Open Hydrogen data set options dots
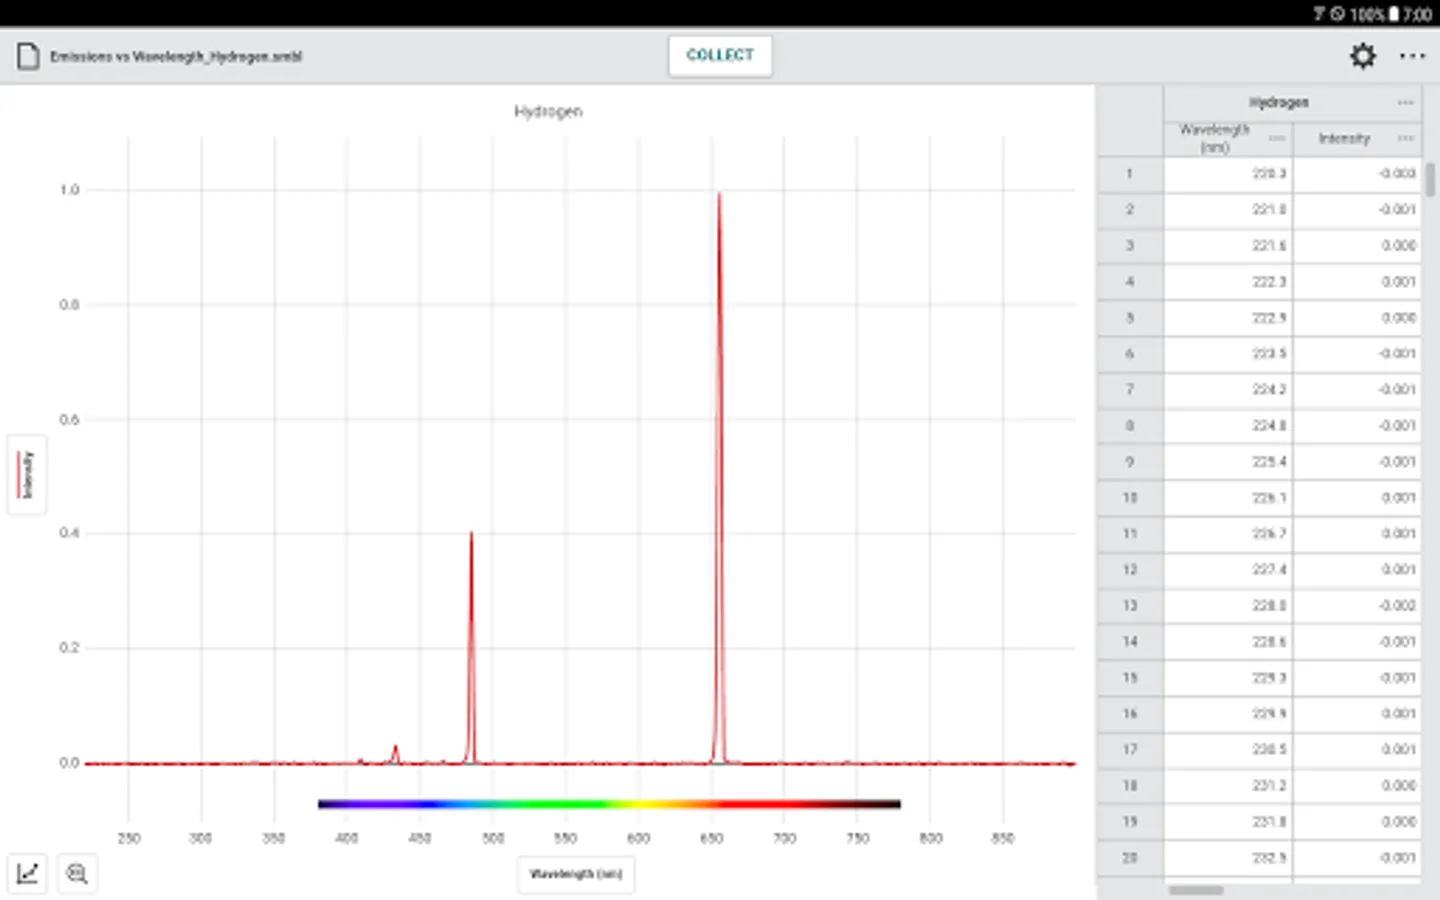Screen dimensions: 1440x900 tap(1405, 102)
